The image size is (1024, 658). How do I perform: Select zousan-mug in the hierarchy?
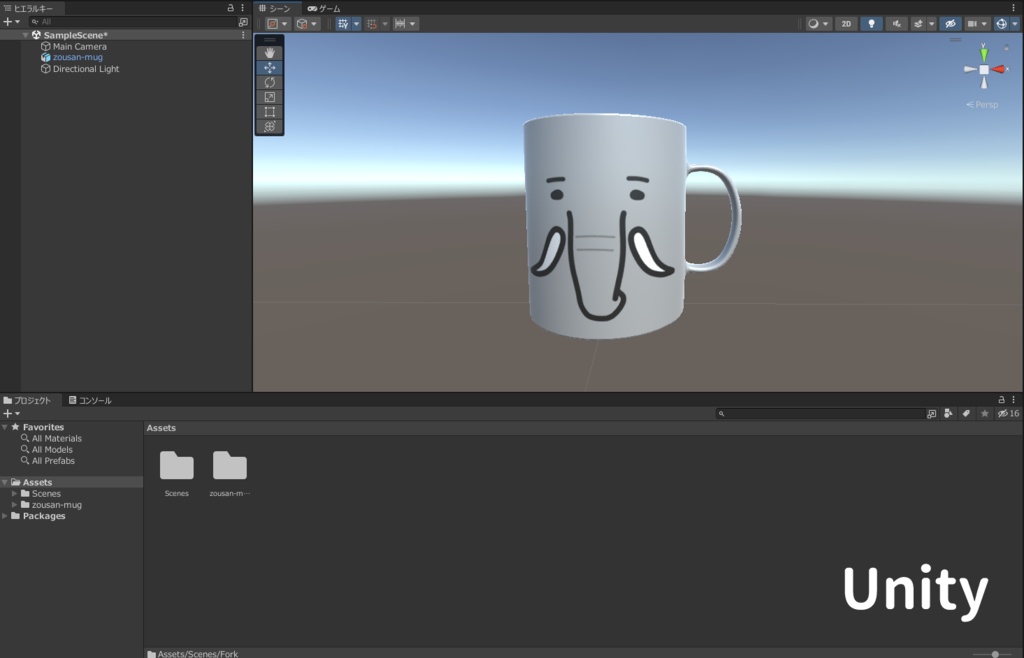click(75, 57)
